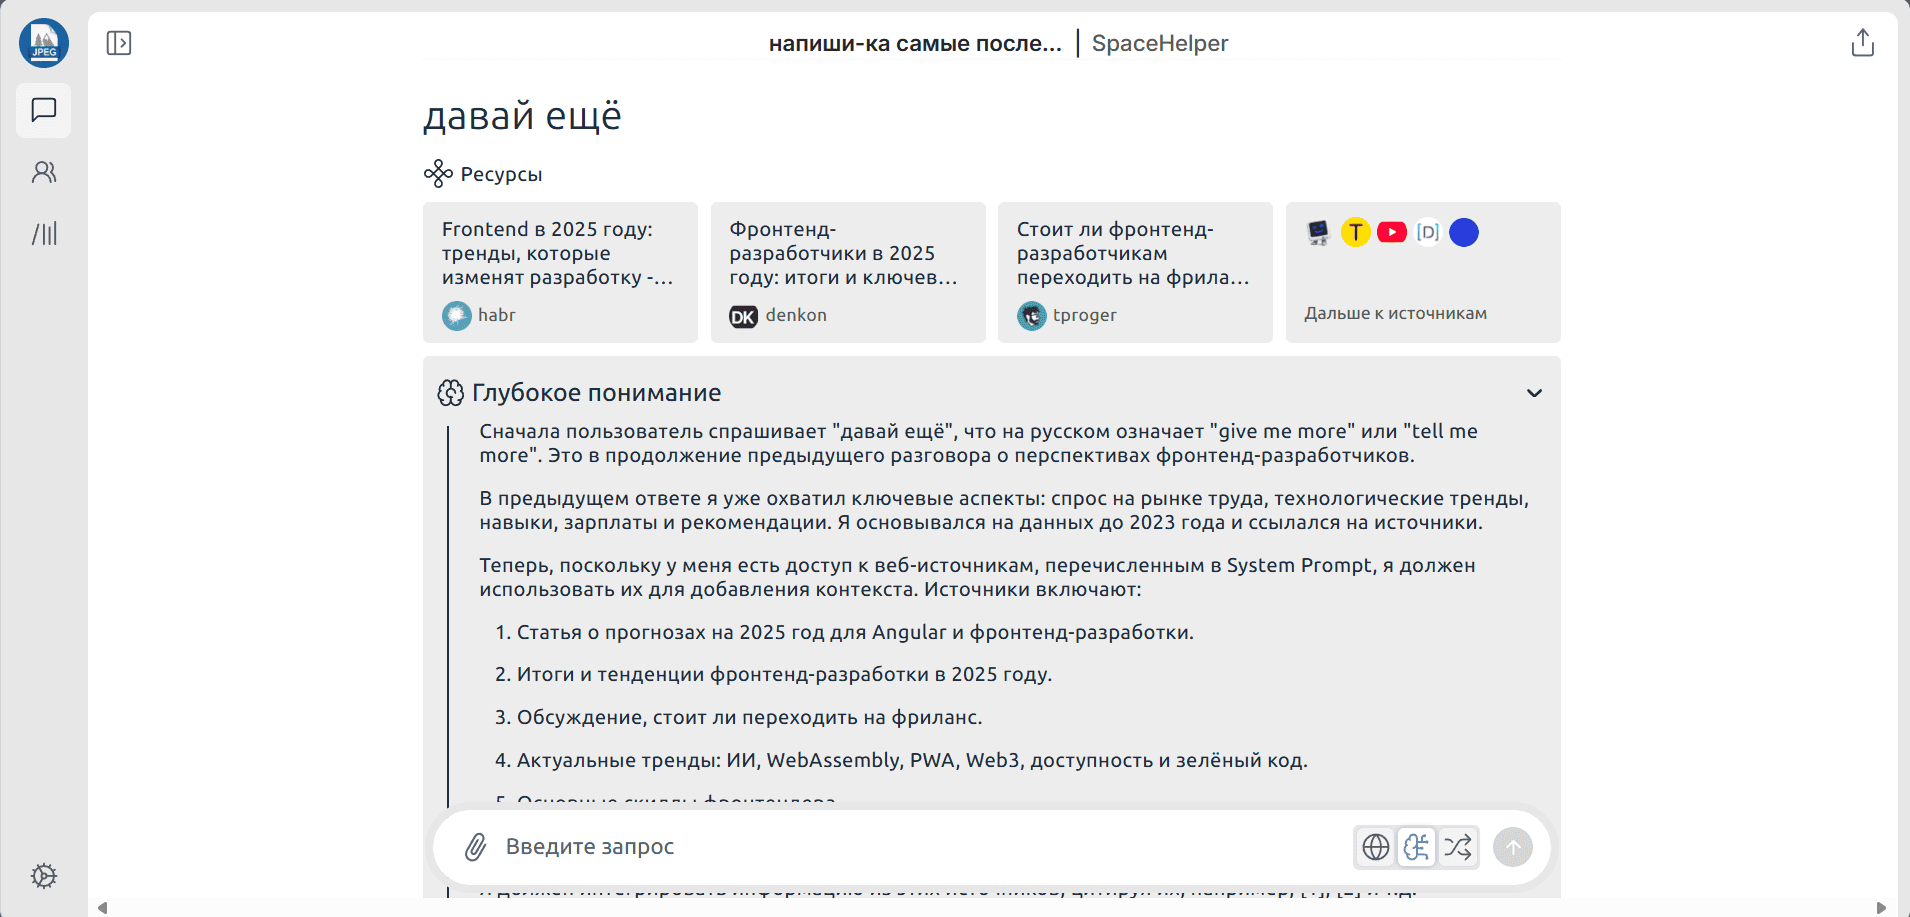
Task: Open the chat section in sidebar
Action: pyautogui.click(x=44, y=110)
